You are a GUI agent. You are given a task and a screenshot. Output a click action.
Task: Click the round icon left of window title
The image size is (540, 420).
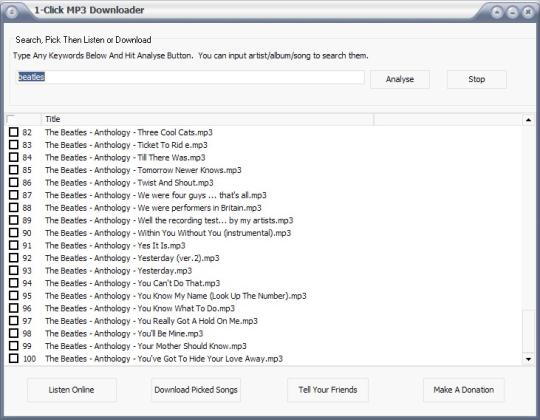[12, 12]
